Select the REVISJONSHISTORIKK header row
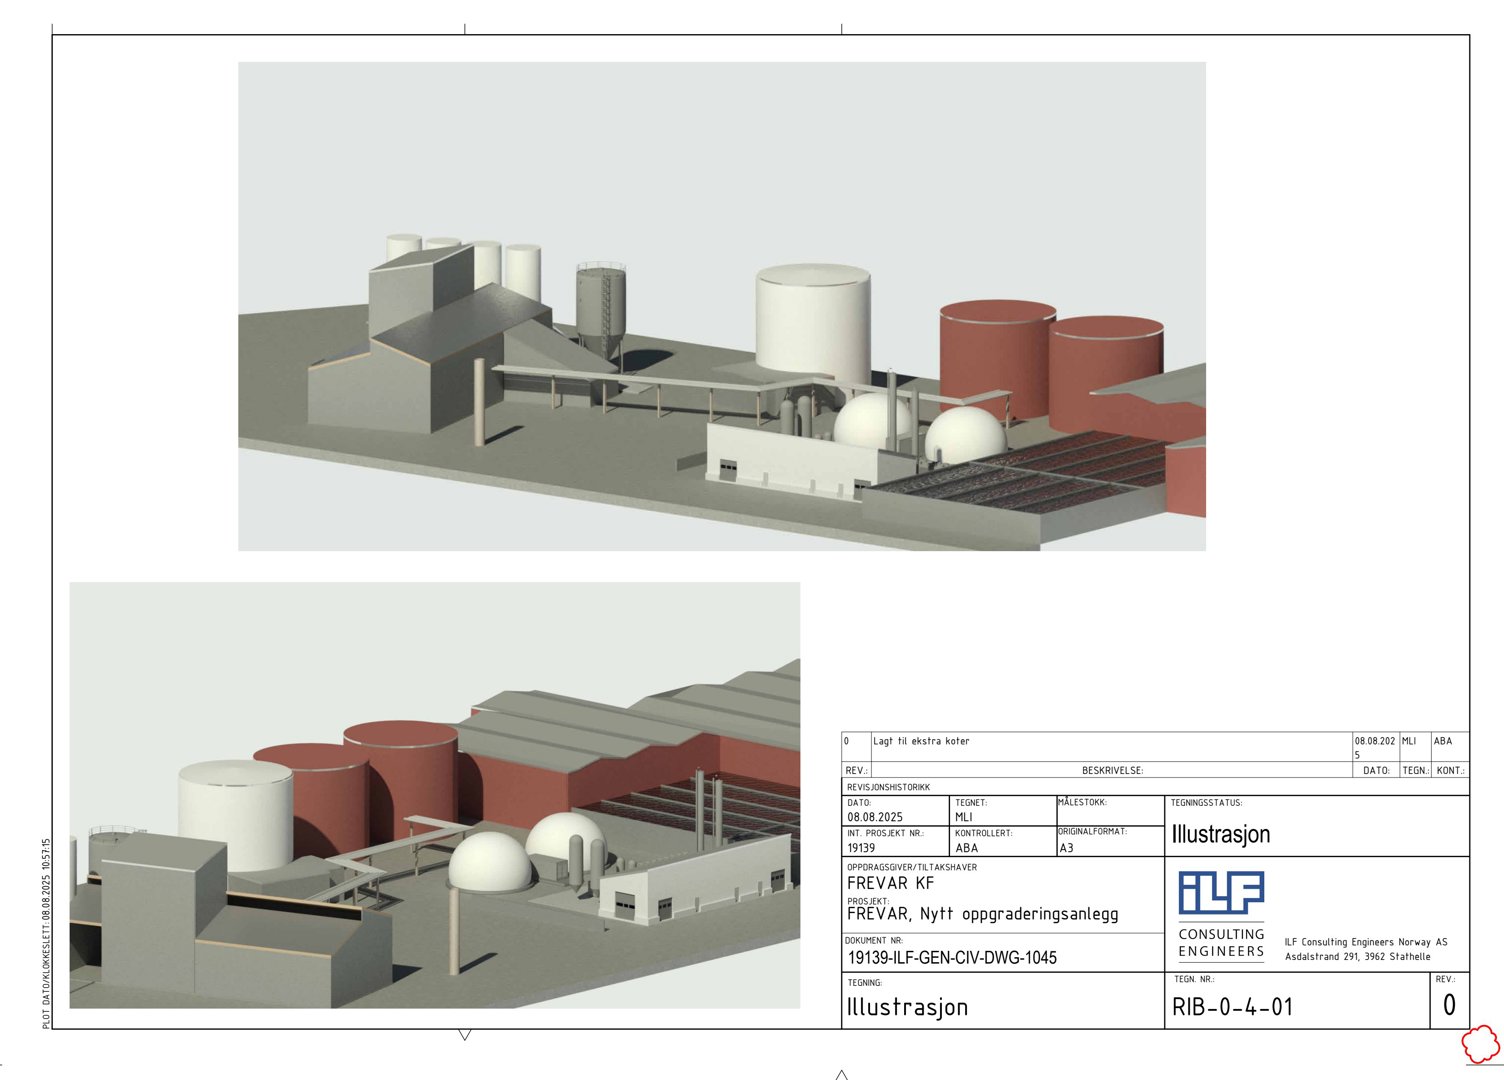 (888, 787)
